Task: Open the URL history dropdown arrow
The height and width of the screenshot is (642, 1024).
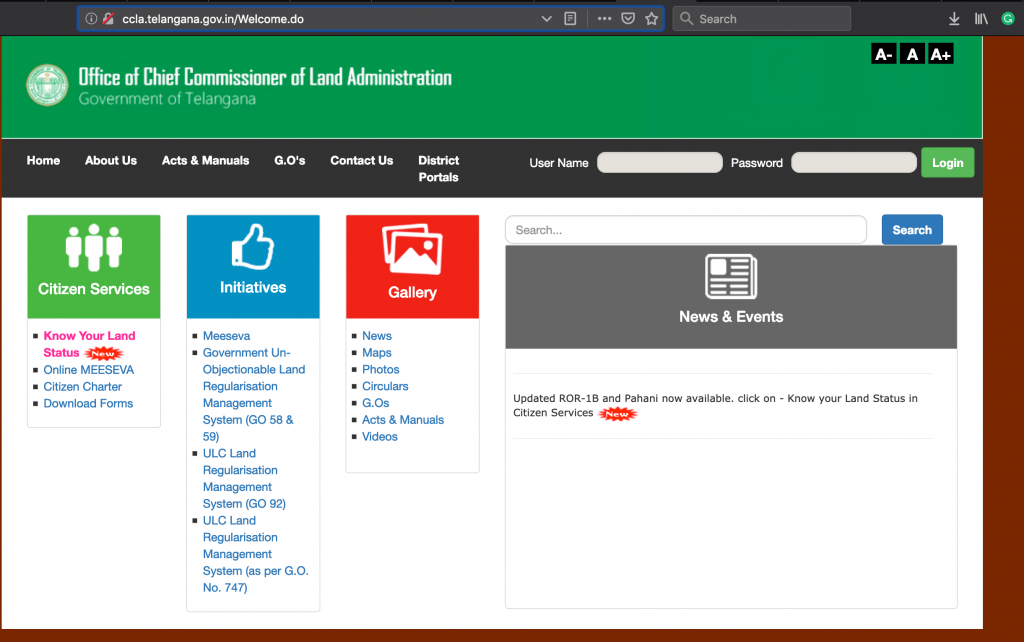Action: point(547,19)
